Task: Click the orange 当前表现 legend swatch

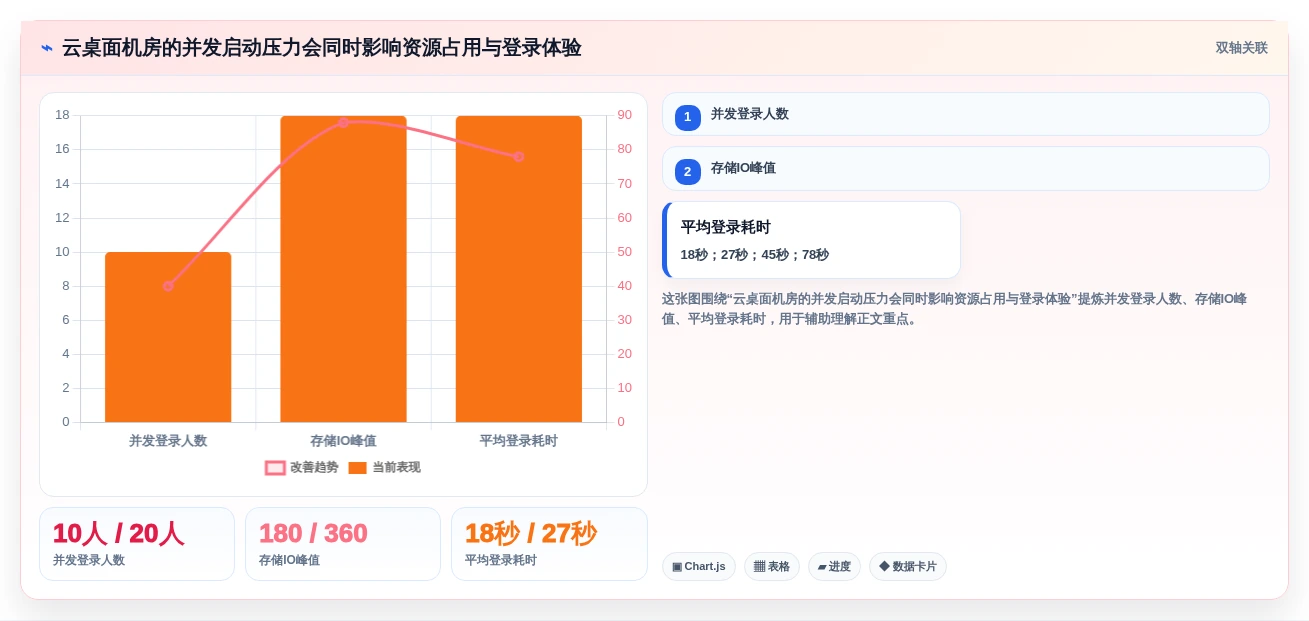Action: tap(357, 468)
